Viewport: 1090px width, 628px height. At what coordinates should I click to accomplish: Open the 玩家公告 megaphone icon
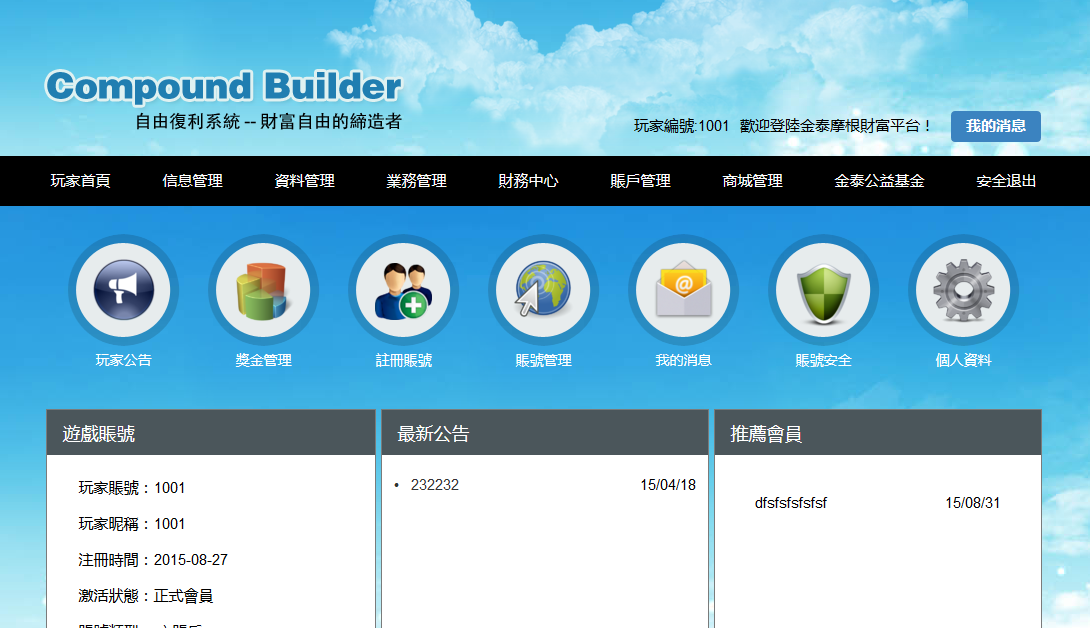coord(124,290)
